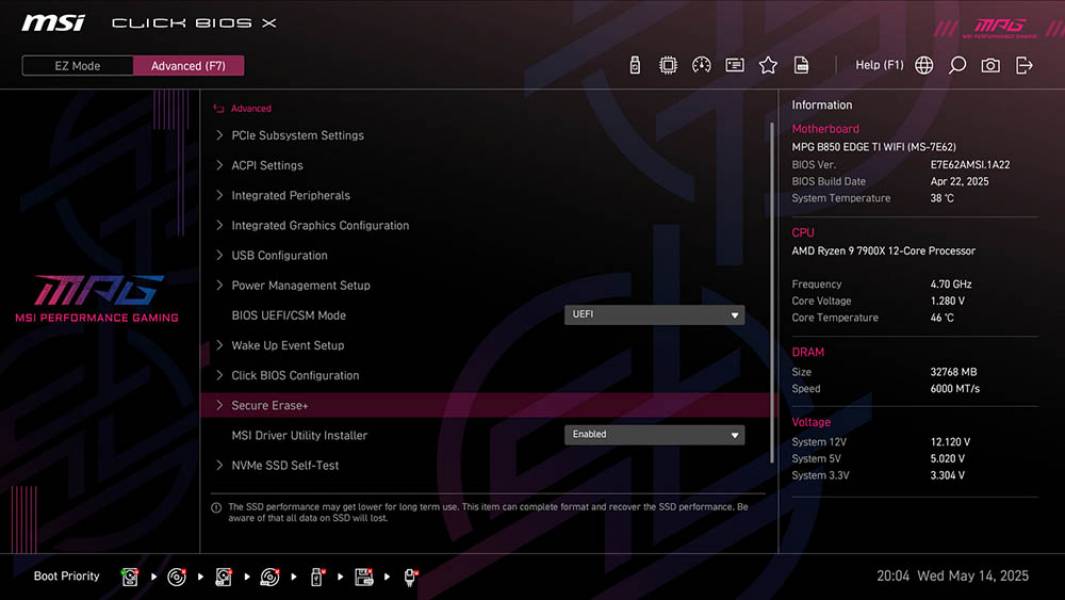Open the BIOS UEFI/CSM Mode dropdown
1065x600 pixels.
coord(654,315)
